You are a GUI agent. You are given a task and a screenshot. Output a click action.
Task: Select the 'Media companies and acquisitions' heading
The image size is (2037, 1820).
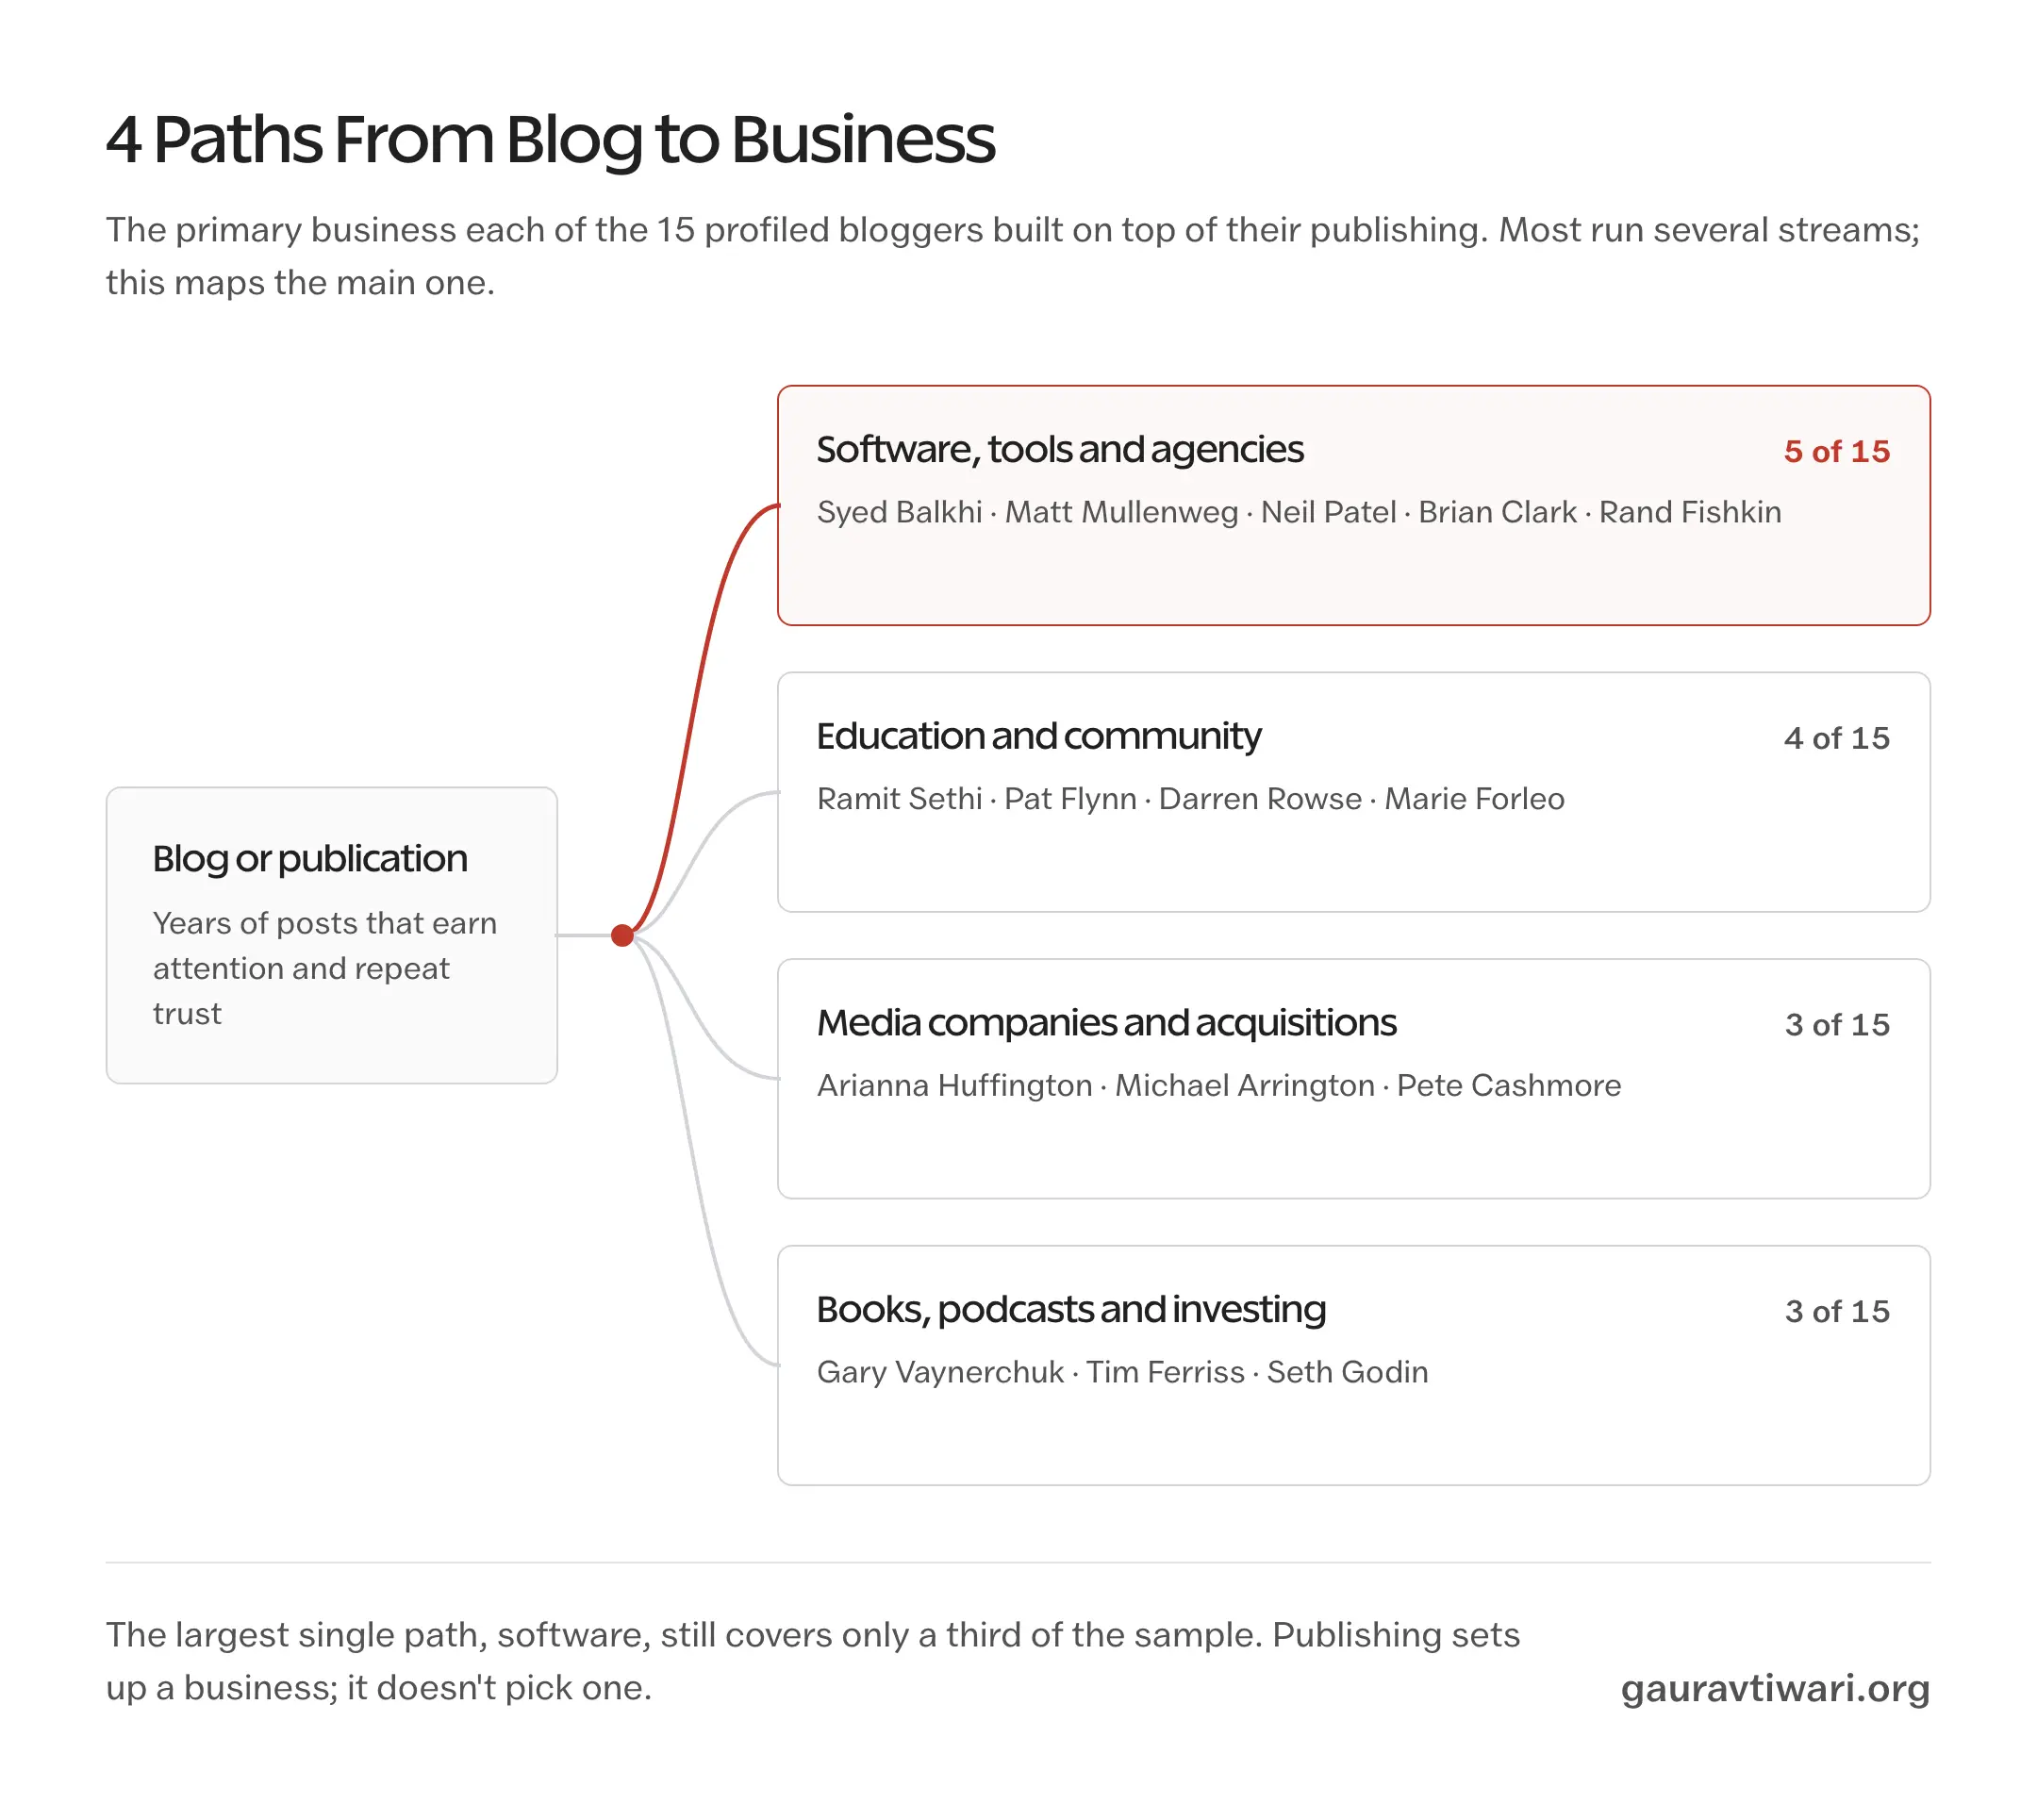[x=1106, y=1023]
